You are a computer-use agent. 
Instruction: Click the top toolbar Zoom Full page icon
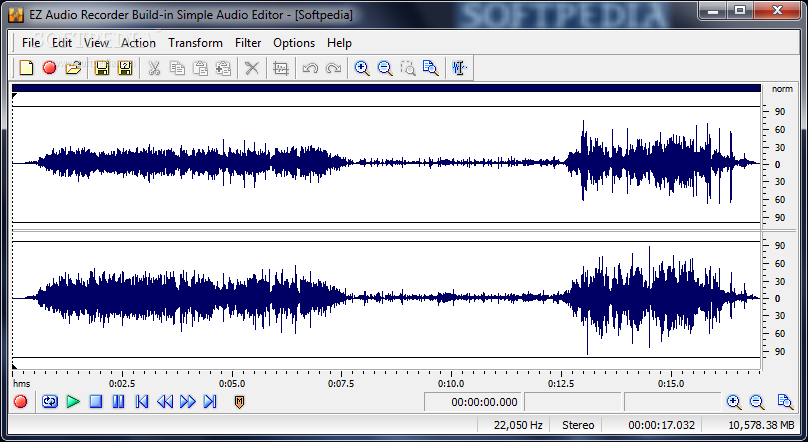tap(430, 68)
